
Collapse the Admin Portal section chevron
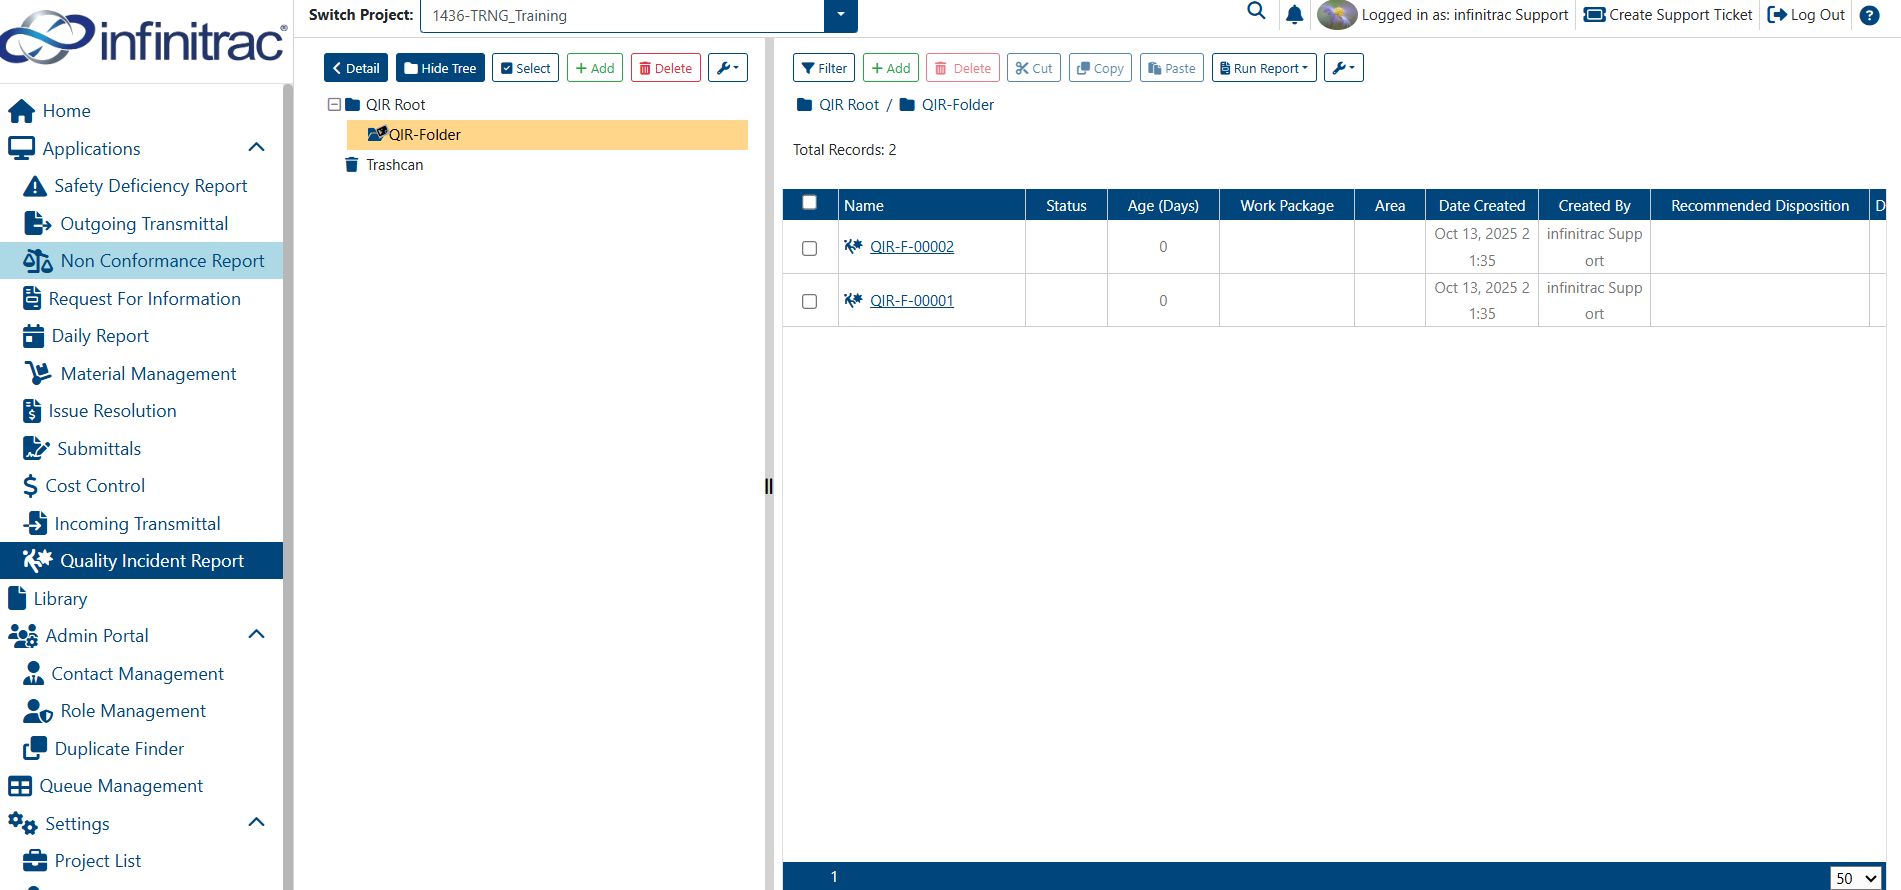[x=256, y=635]
